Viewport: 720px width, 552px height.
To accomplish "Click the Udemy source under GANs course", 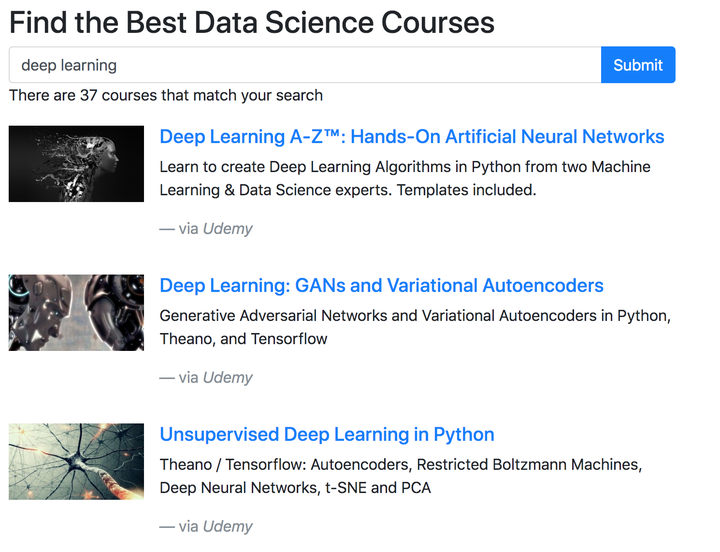I will pos(227,378).
